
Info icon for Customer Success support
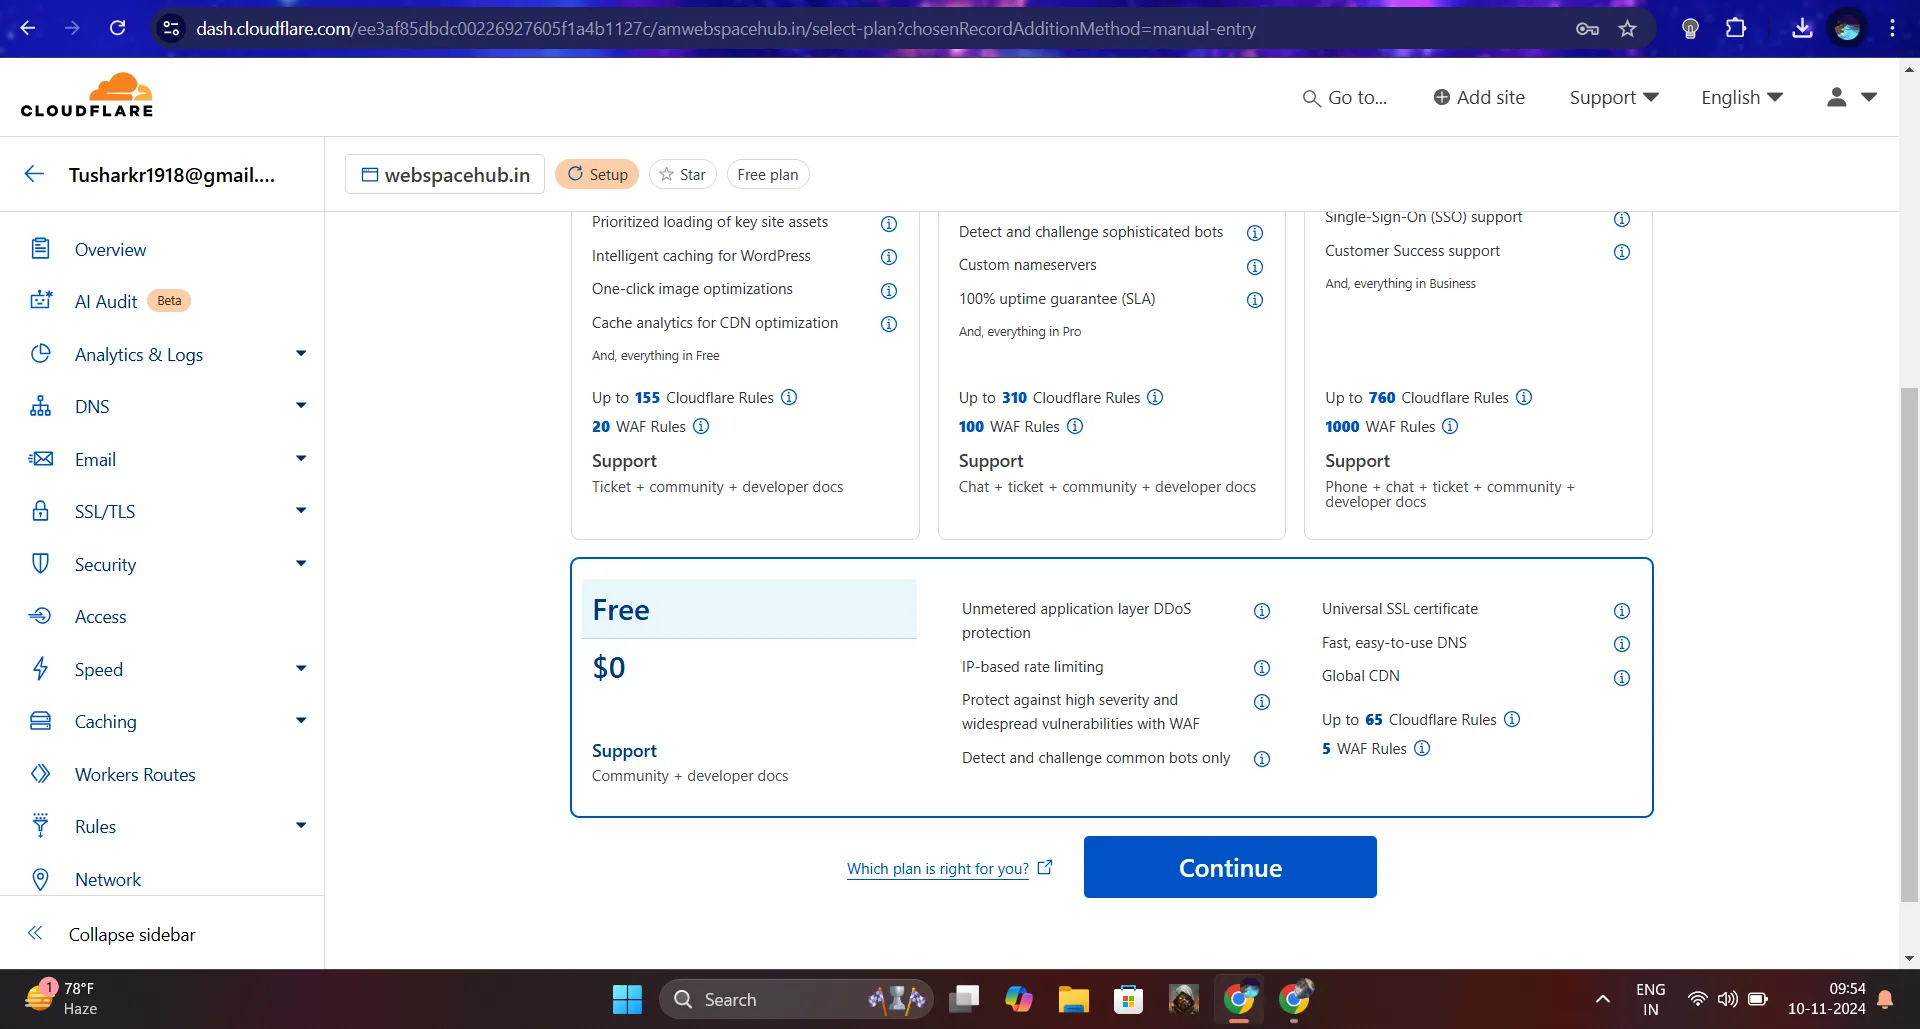pos(1622,252)
